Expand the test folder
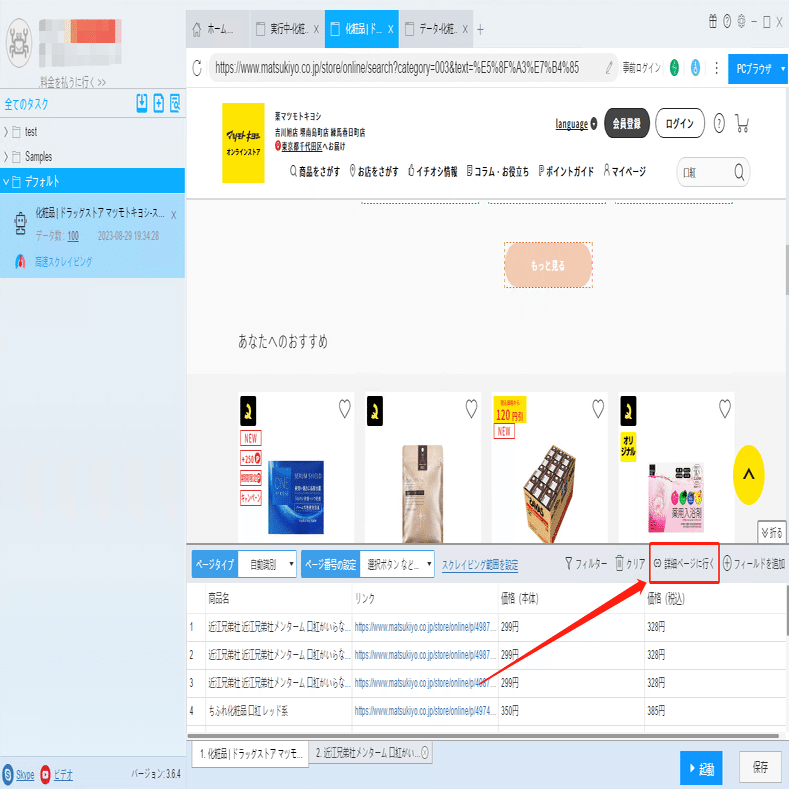Viewport: 789px width, 789px height. [6, 132]
